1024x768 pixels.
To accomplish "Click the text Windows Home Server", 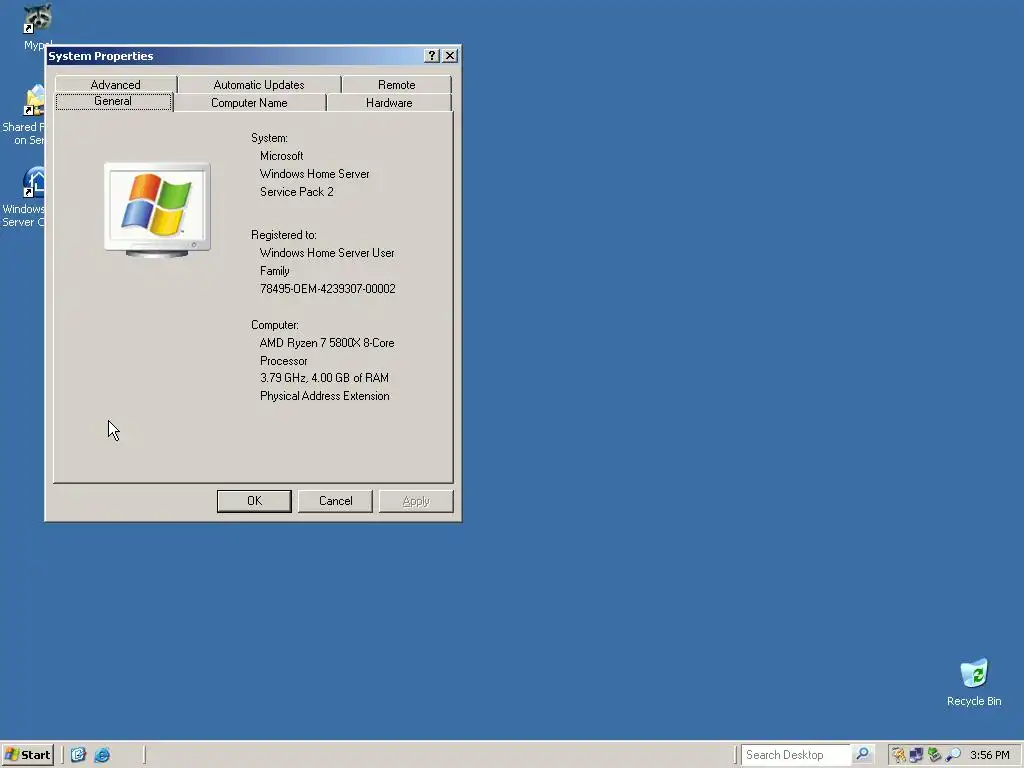I will (315, 174).
